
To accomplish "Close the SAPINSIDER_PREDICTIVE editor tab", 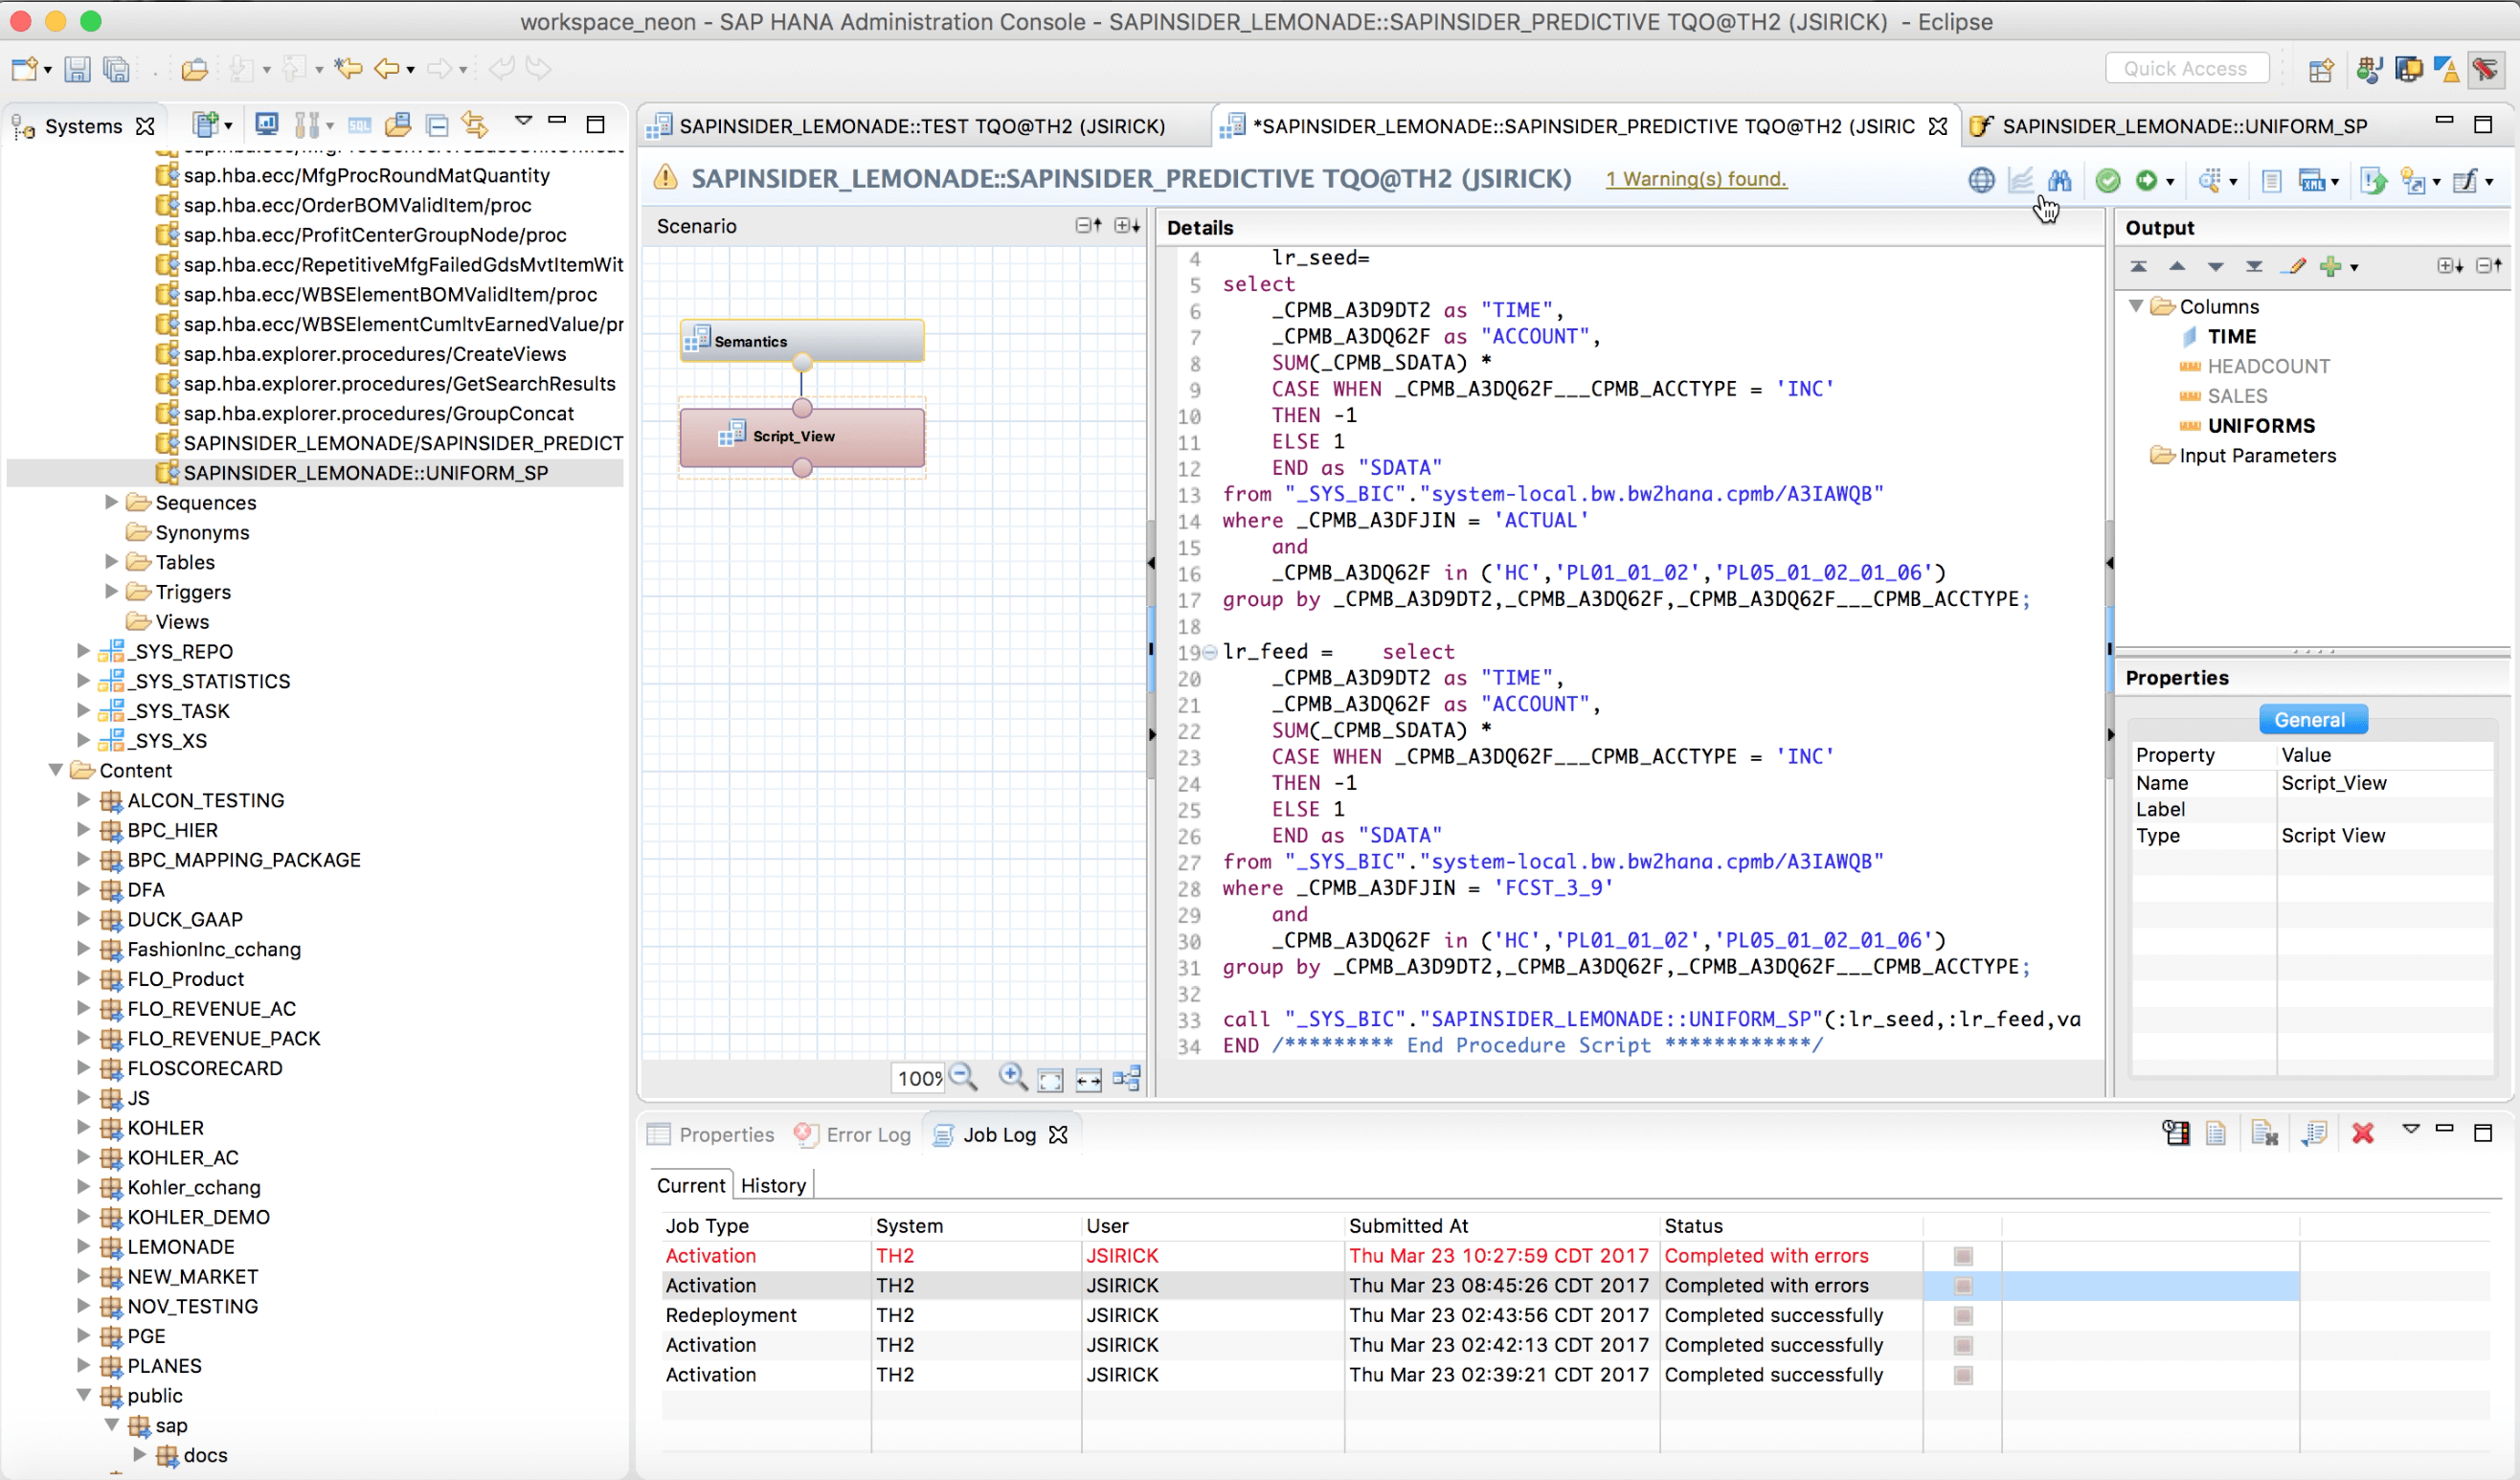I will pos(1938,126).
